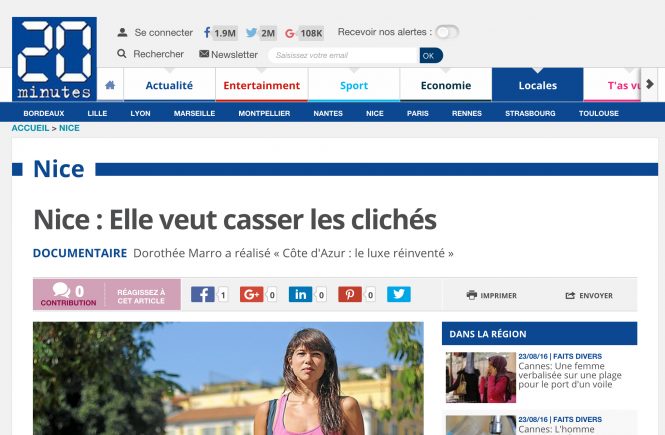665x435 pixels.
Task: Open the Cannes femme verbalisée article thumbnail
Action: 481,377
